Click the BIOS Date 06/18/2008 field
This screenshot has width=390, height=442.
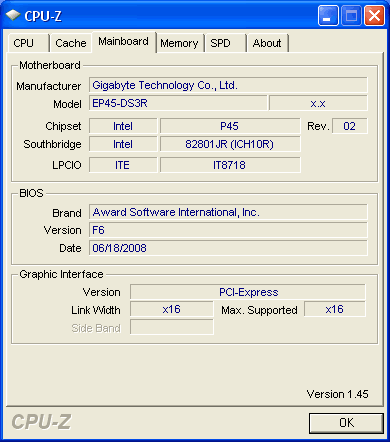pyautogui.click(x=228, y=248)
